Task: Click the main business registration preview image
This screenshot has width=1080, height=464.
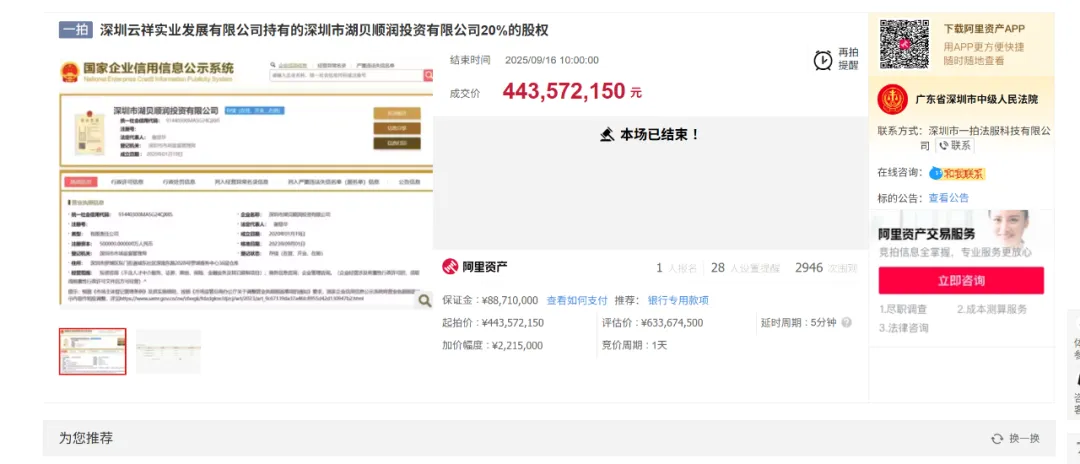Action: pos(247,182)
